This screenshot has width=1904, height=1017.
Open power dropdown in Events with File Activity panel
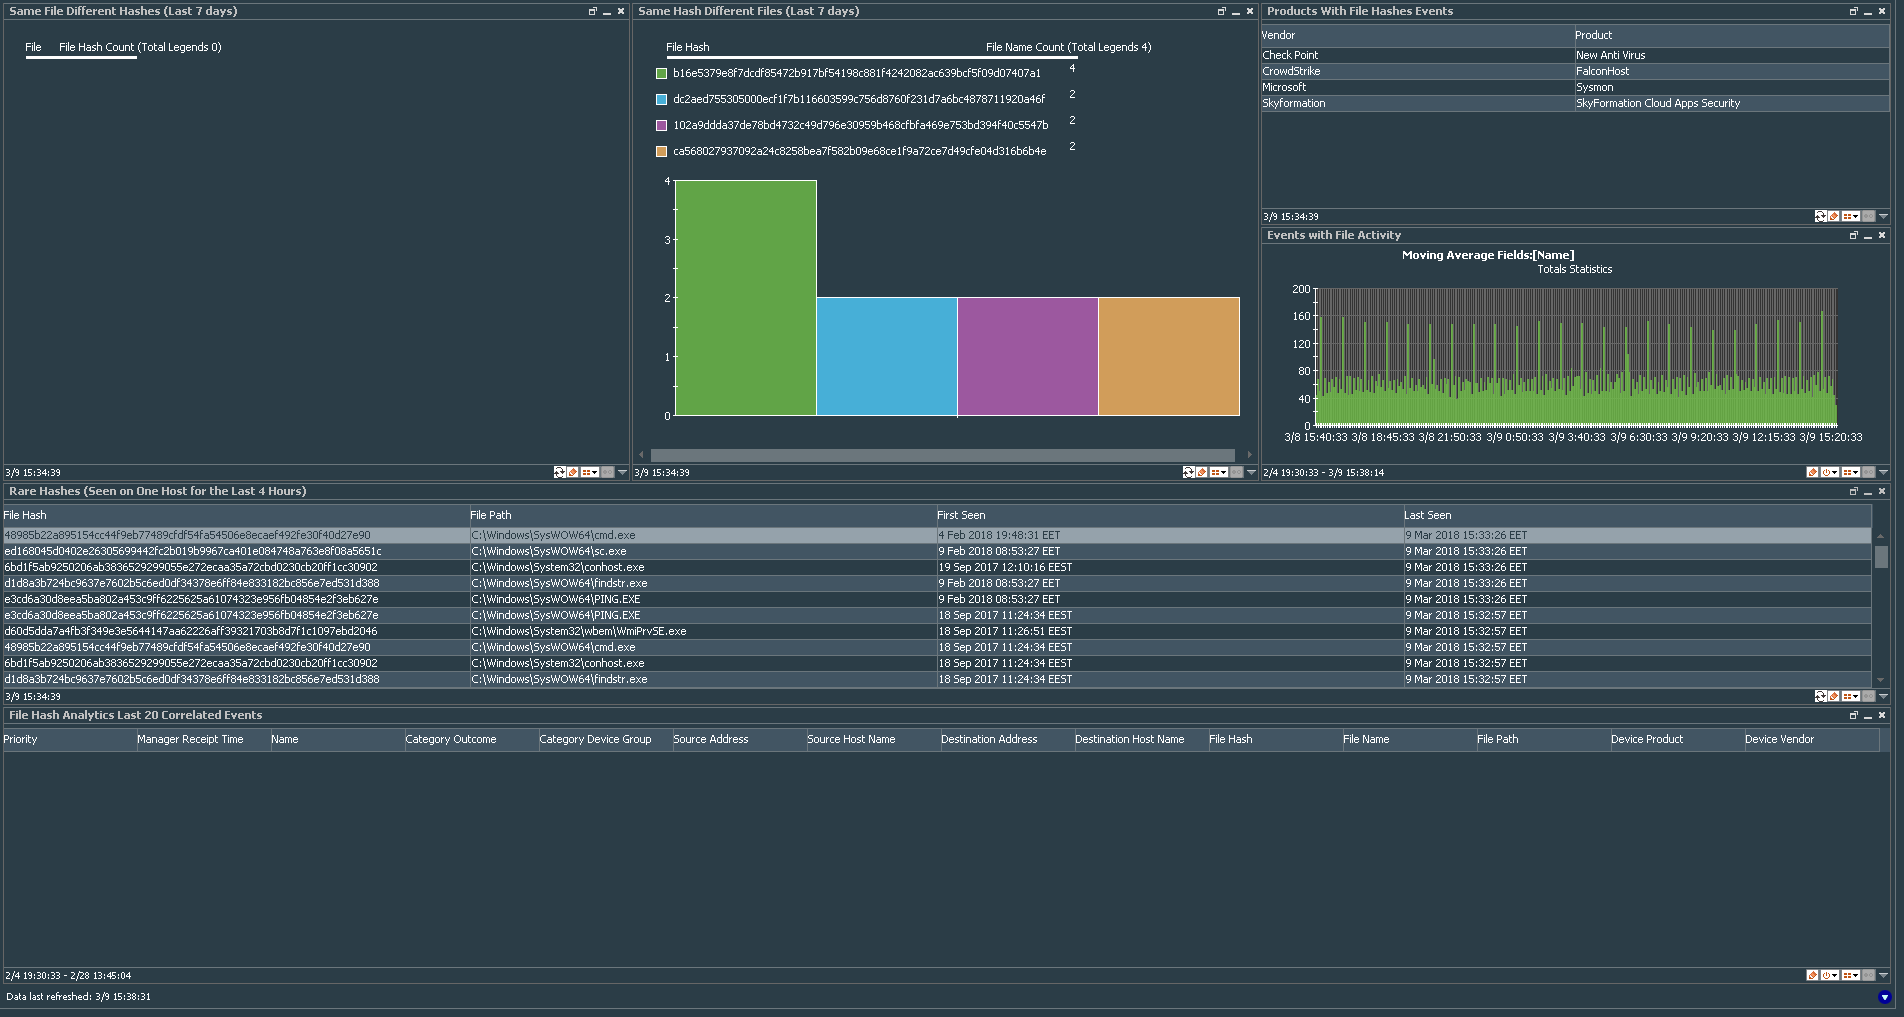click(1830, 472)
